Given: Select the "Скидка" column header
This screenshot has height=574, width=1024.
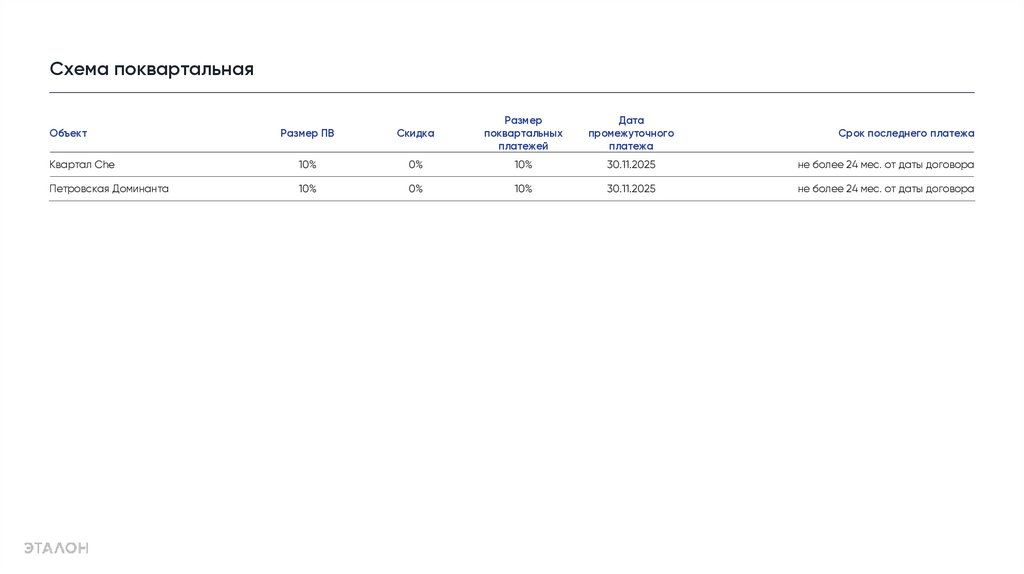Looking at the screenshot, I should tap(415, 133).
